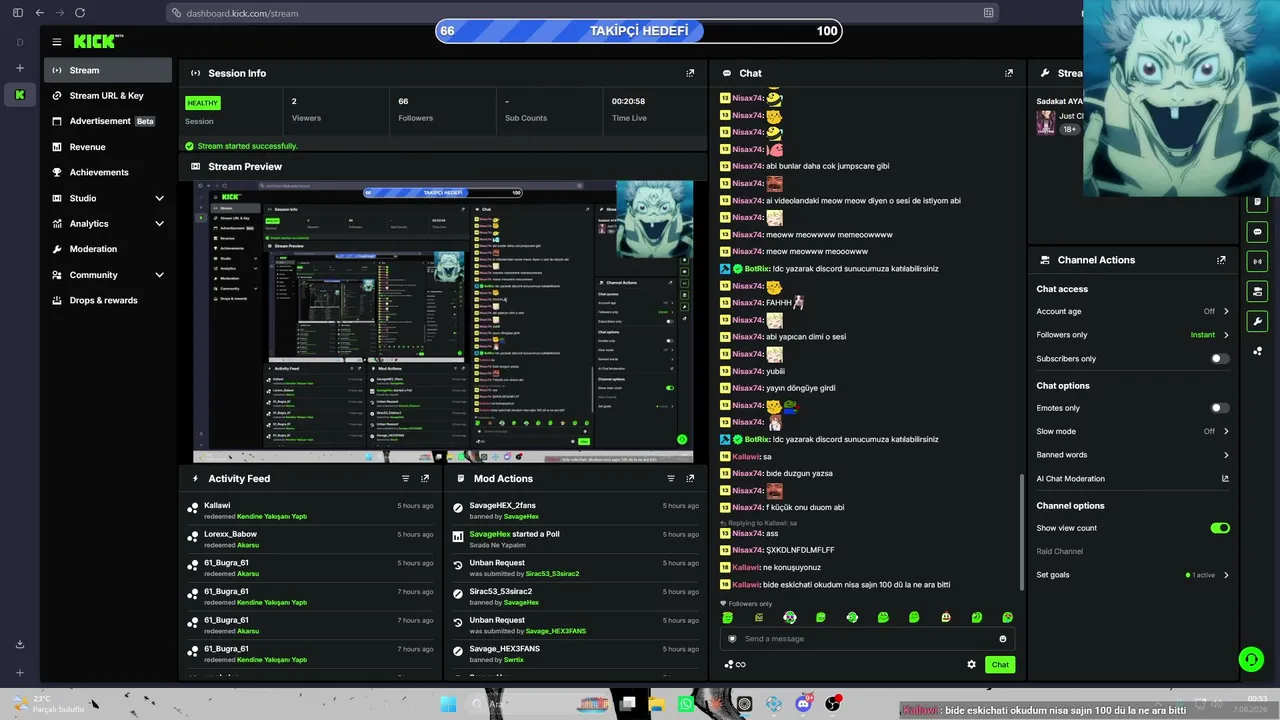Click the wrench icon in right rail

(x=1258, y=321)
